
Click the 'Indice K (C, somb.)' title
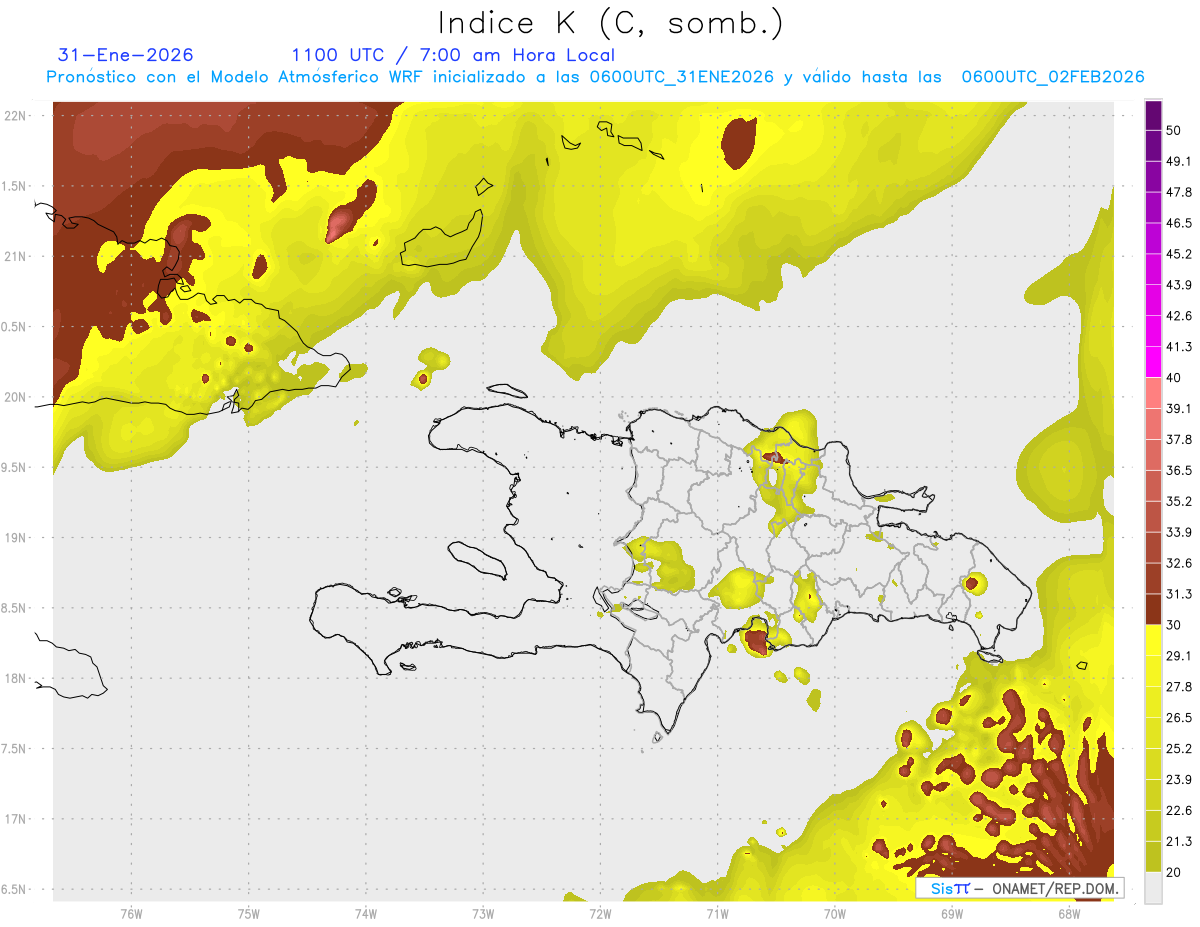pyautogui.click(x=610, y=23)
